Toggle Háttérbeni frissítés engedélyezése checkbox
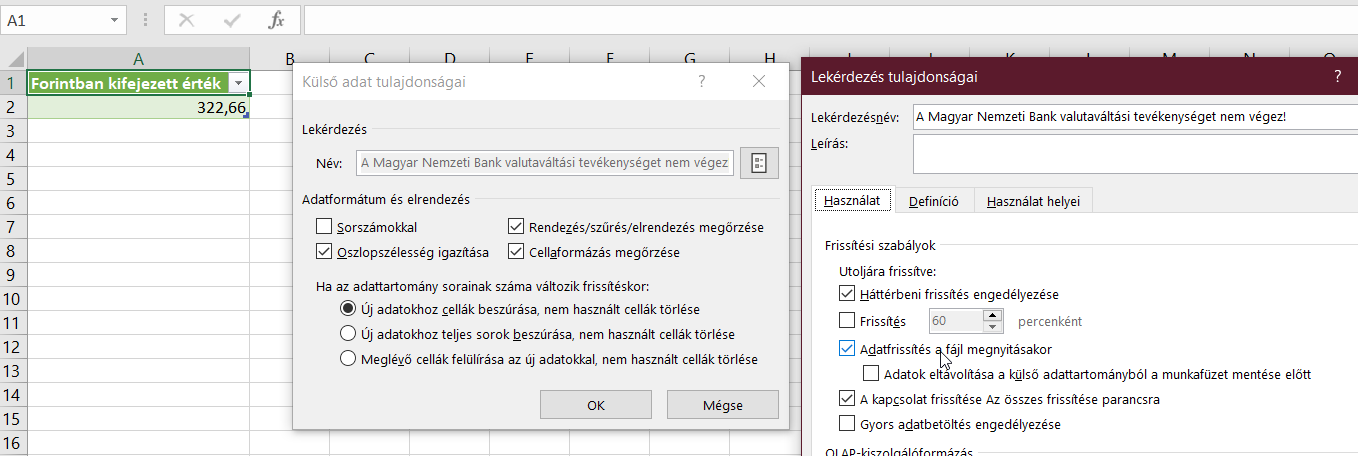 [847, 294]
